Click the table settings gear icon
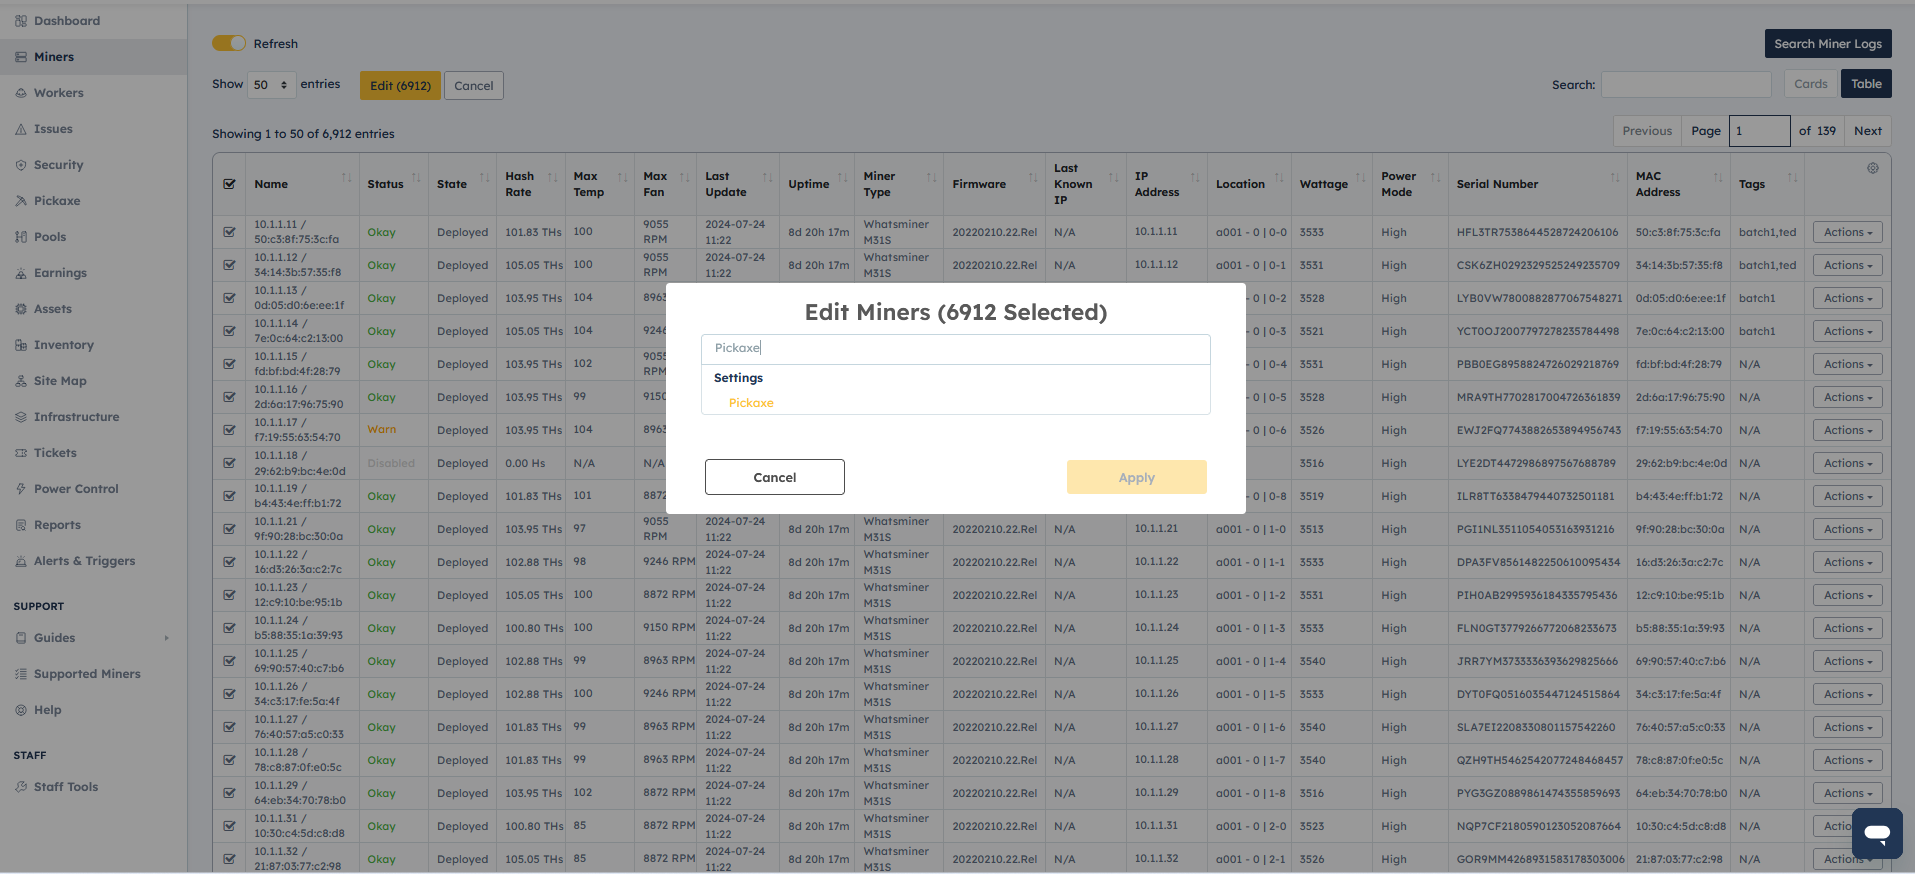Image resolution: width=1915 pixels, height=874 pixels. (x=1872, y=168)
